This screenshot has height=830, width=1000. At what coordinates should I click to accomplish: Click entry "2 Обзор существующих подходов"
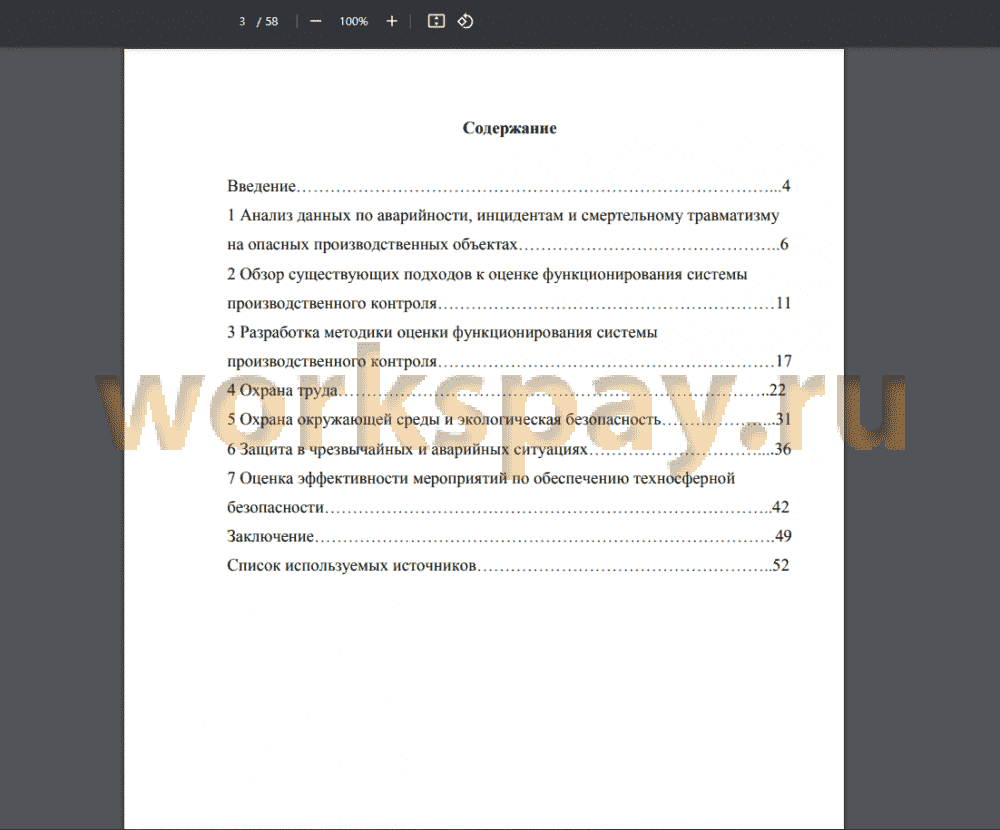[x=487, y=274]
